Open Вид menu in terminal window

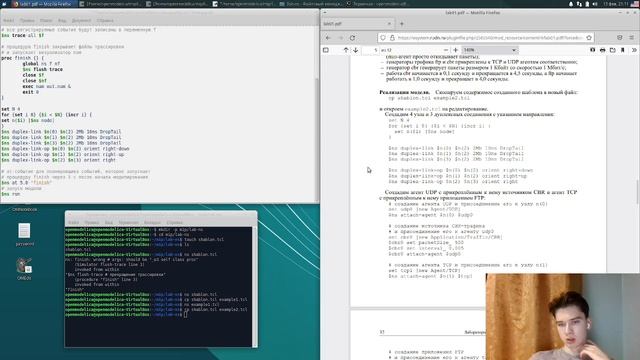[109, 222]
